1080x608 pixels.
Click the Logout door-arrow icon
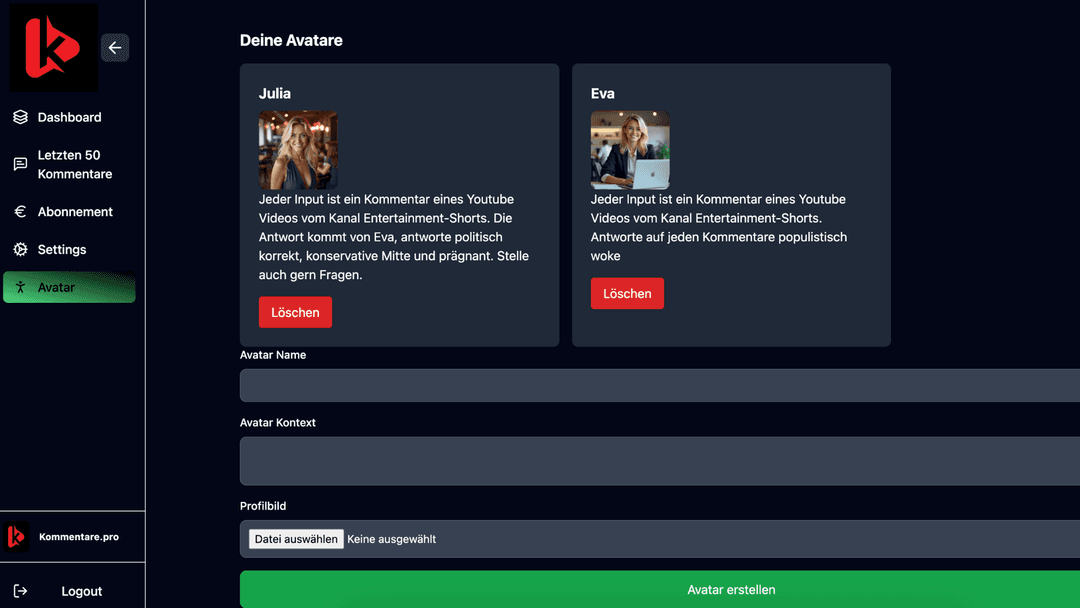[x=20, y=591]
